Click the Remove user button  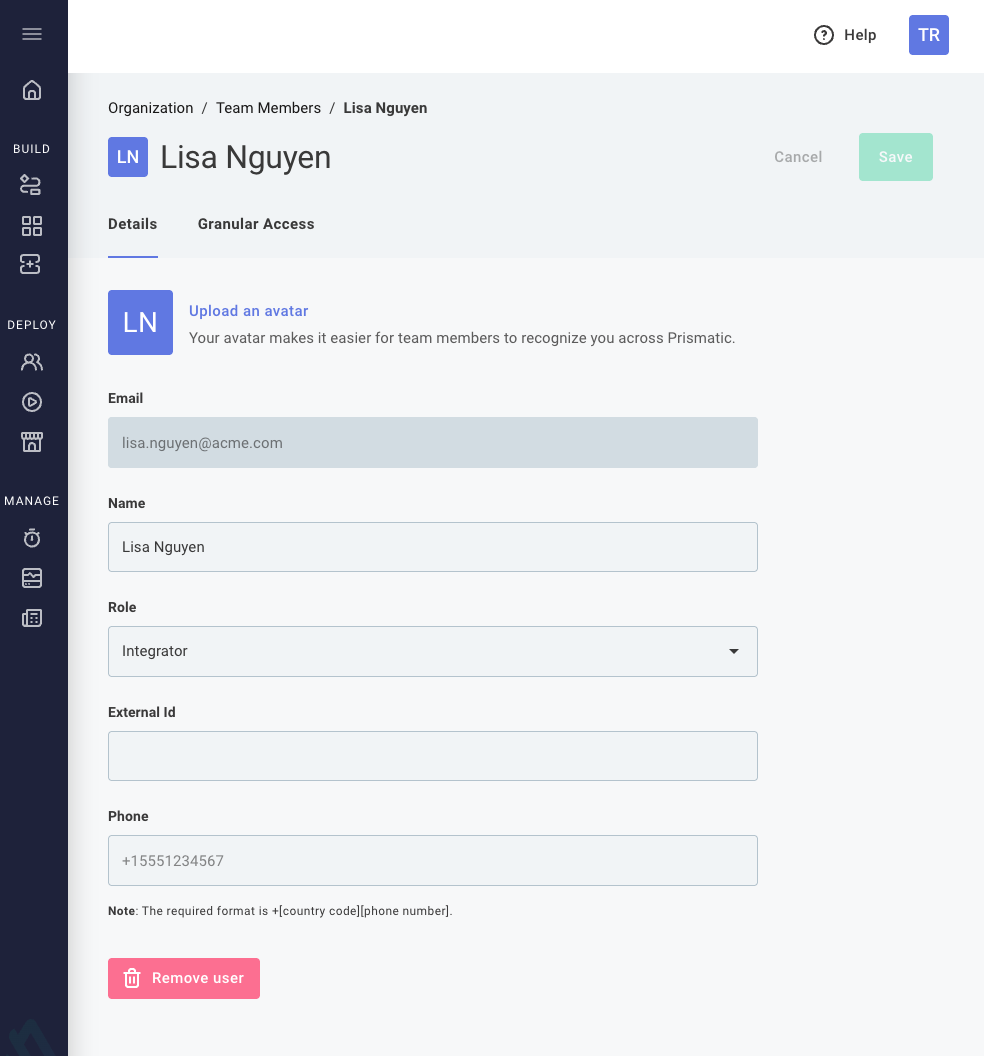coord(183,978)
